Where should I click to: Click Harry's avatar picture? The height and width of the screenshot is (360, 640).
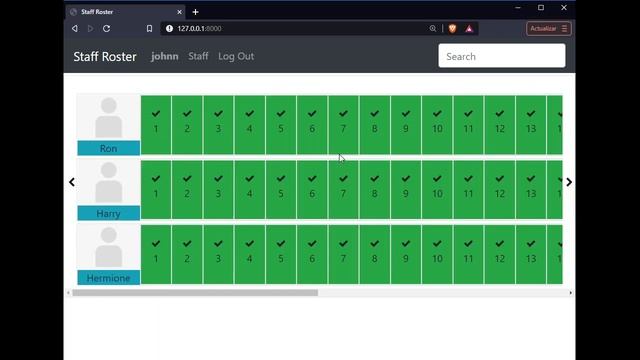coord(109,182)
